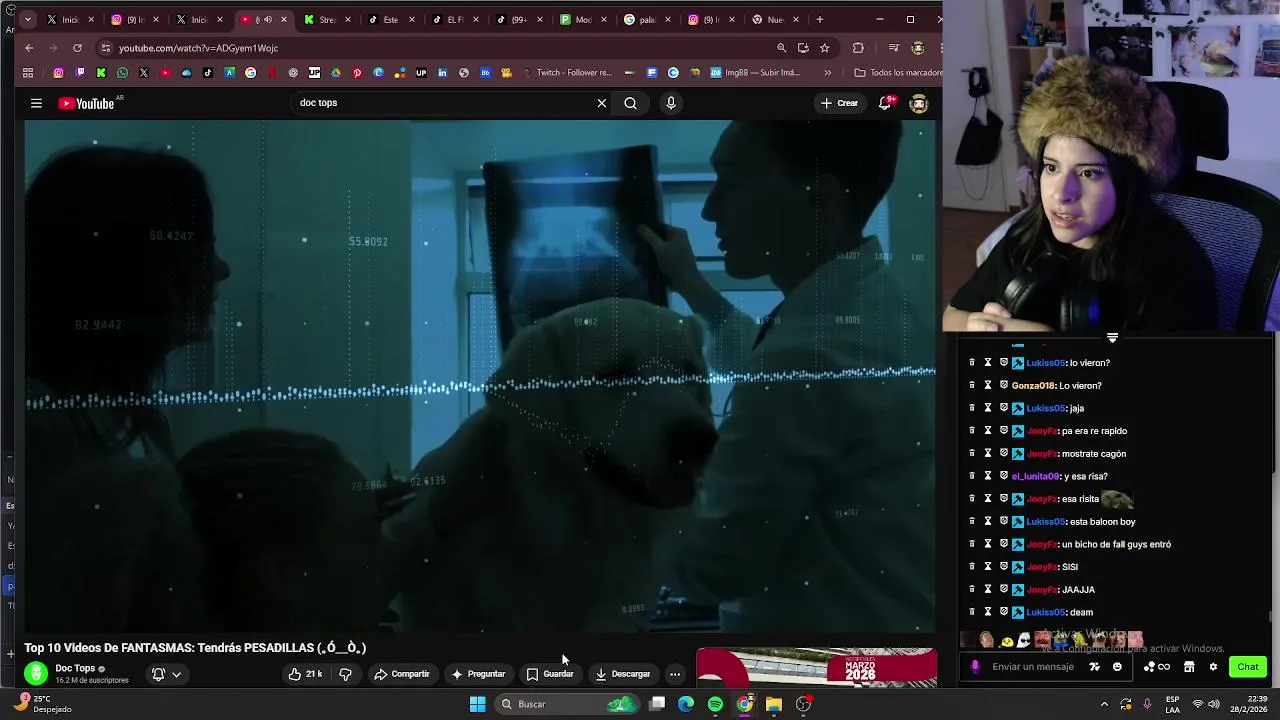Save the video with Guardar

pyautogui.click(x=550, y=674)
